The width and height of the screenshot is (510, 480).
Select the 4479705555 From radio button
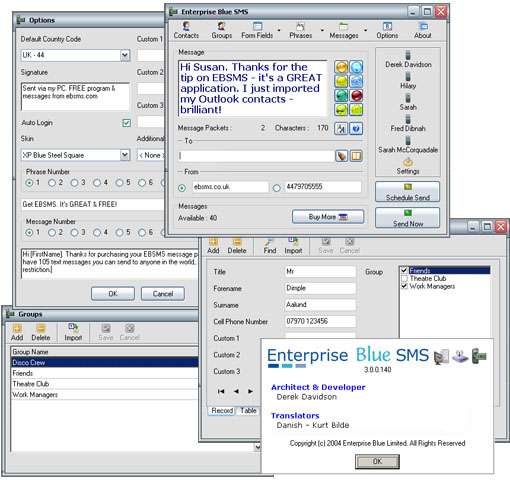(277, 188)
